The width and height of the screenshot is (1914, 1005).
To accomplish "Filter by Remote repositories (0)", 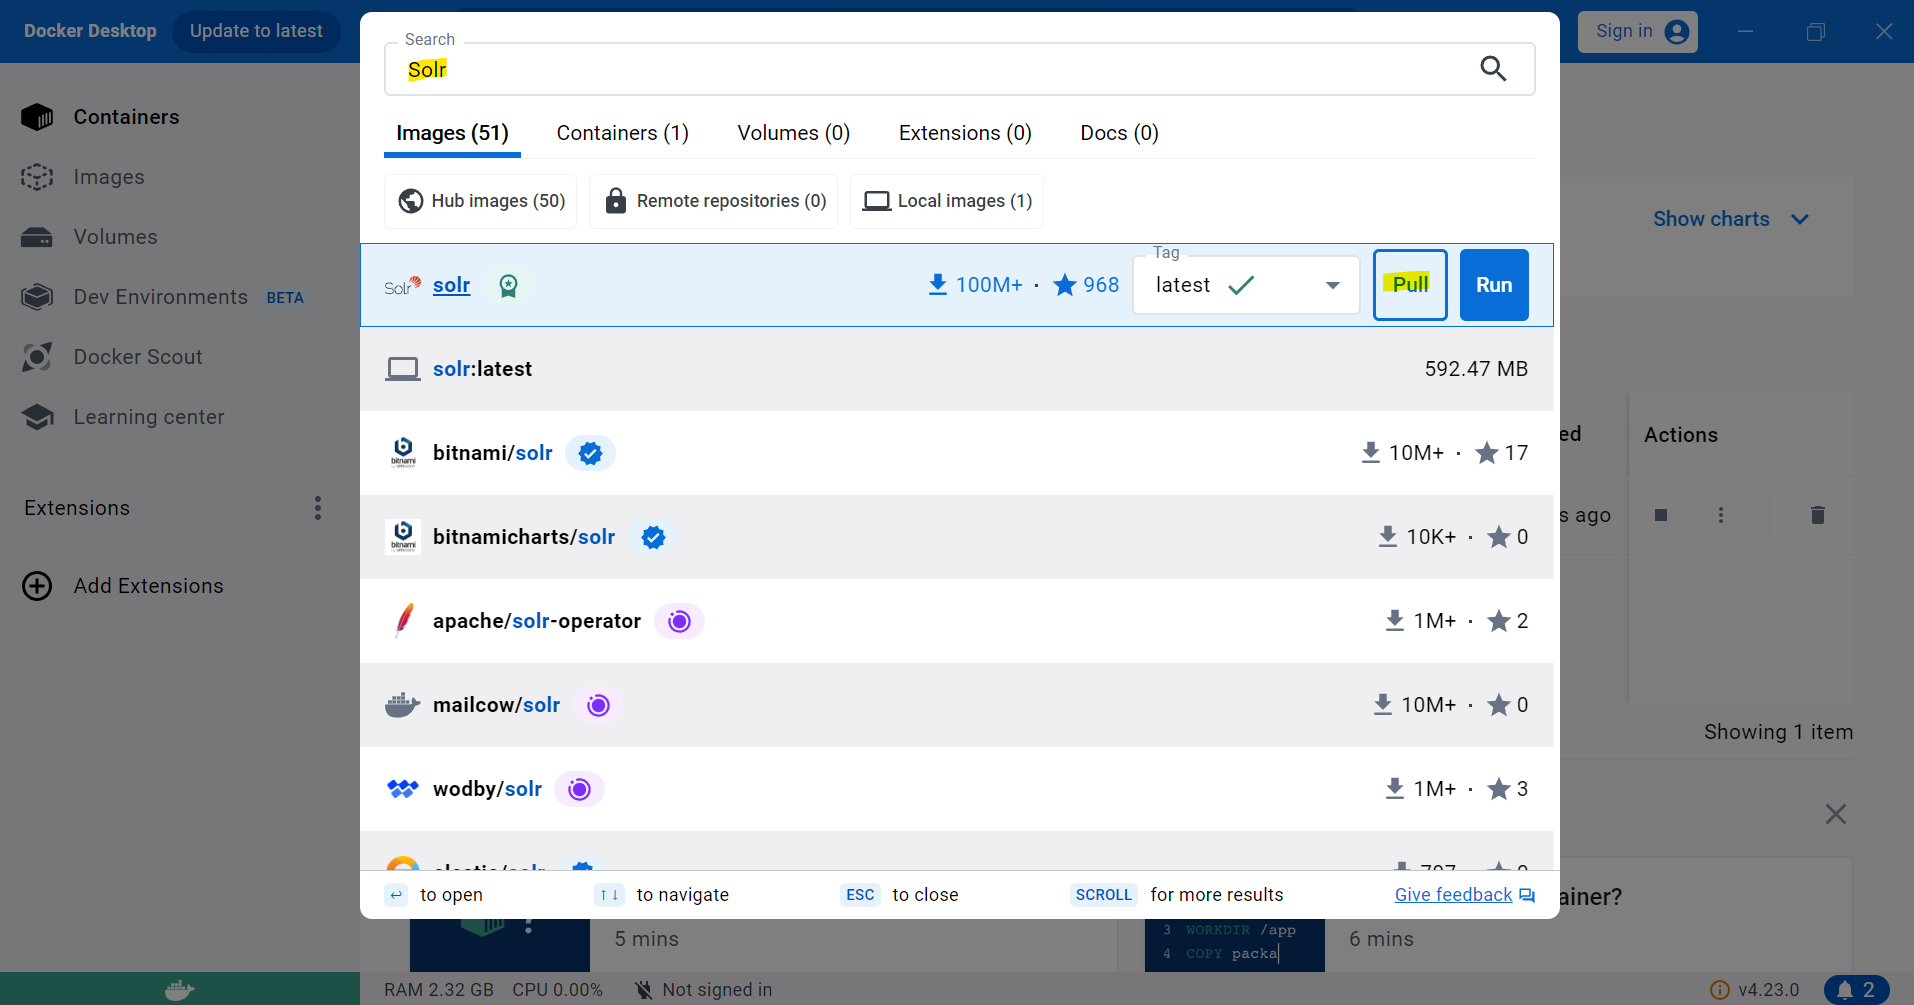I will pos(714,201).
